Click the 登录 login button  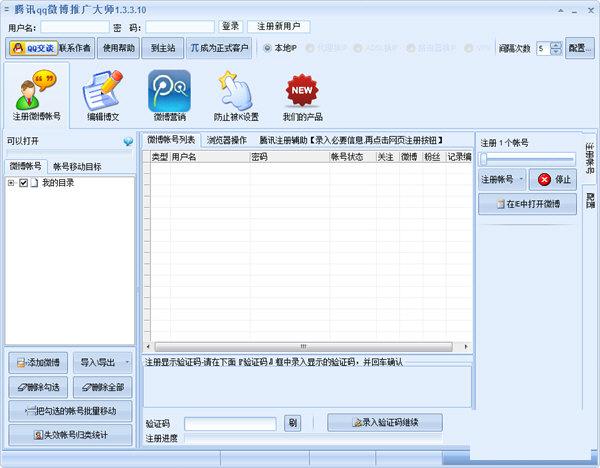click(x=230, y=26)
